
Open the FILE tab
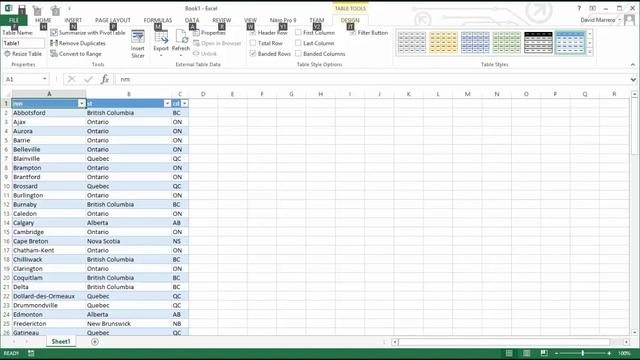(14, 20)
